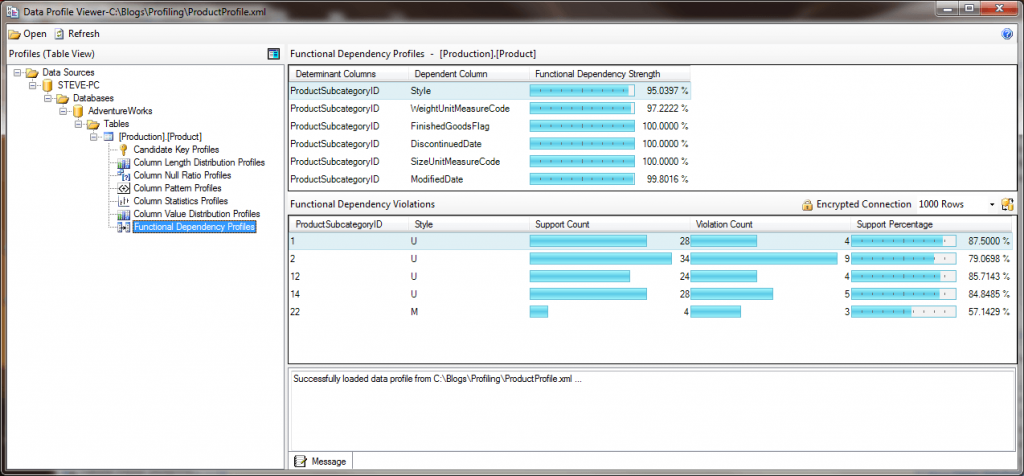
Task: Click the drill-down icon beside 1000 Rows
Action: 1007,204
